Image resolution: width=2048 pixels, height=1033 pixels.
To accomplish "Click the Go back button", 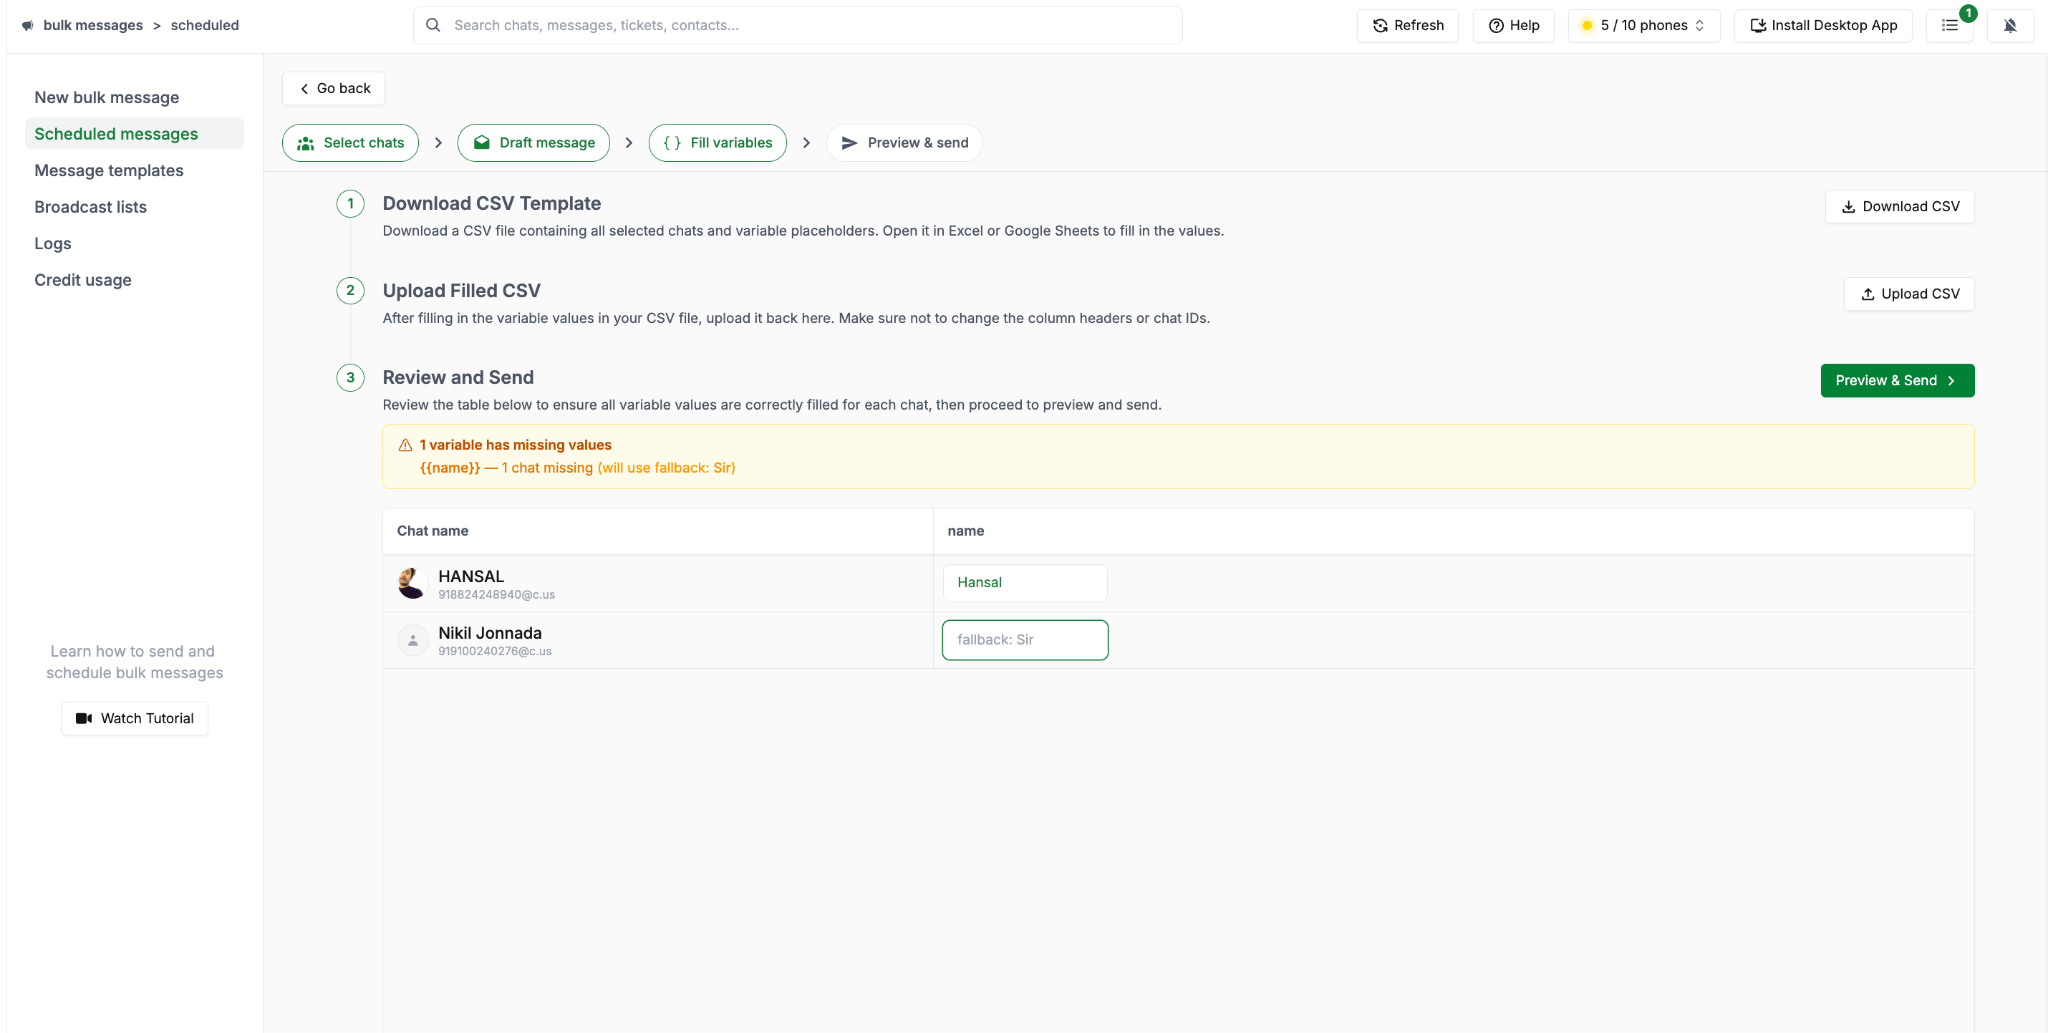I will click(x=334, y=88).
